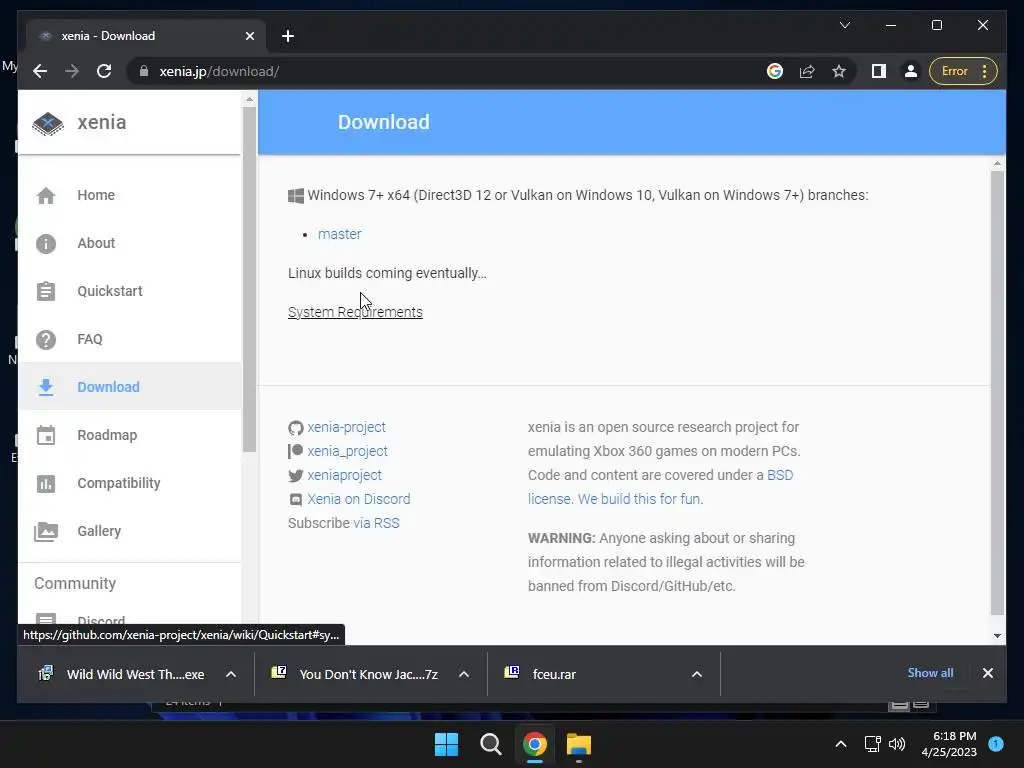The width and height of the screenshot is (1024, 768).
Task: Open the Chrome profile icon
Action: click(x=911, y=71)
